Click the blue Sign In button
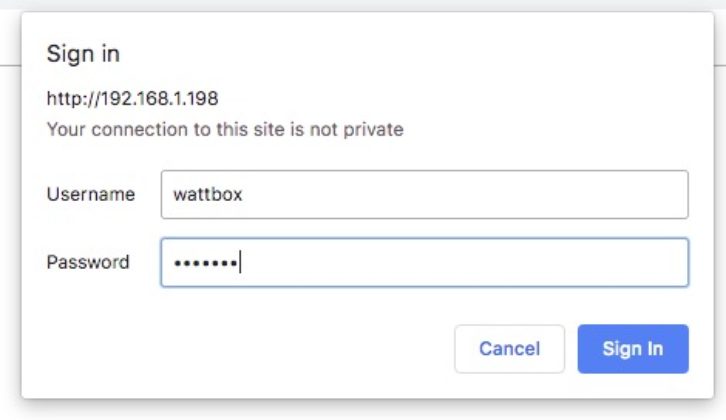The height and width of the screenshot is (420, 726). [633, 349]
